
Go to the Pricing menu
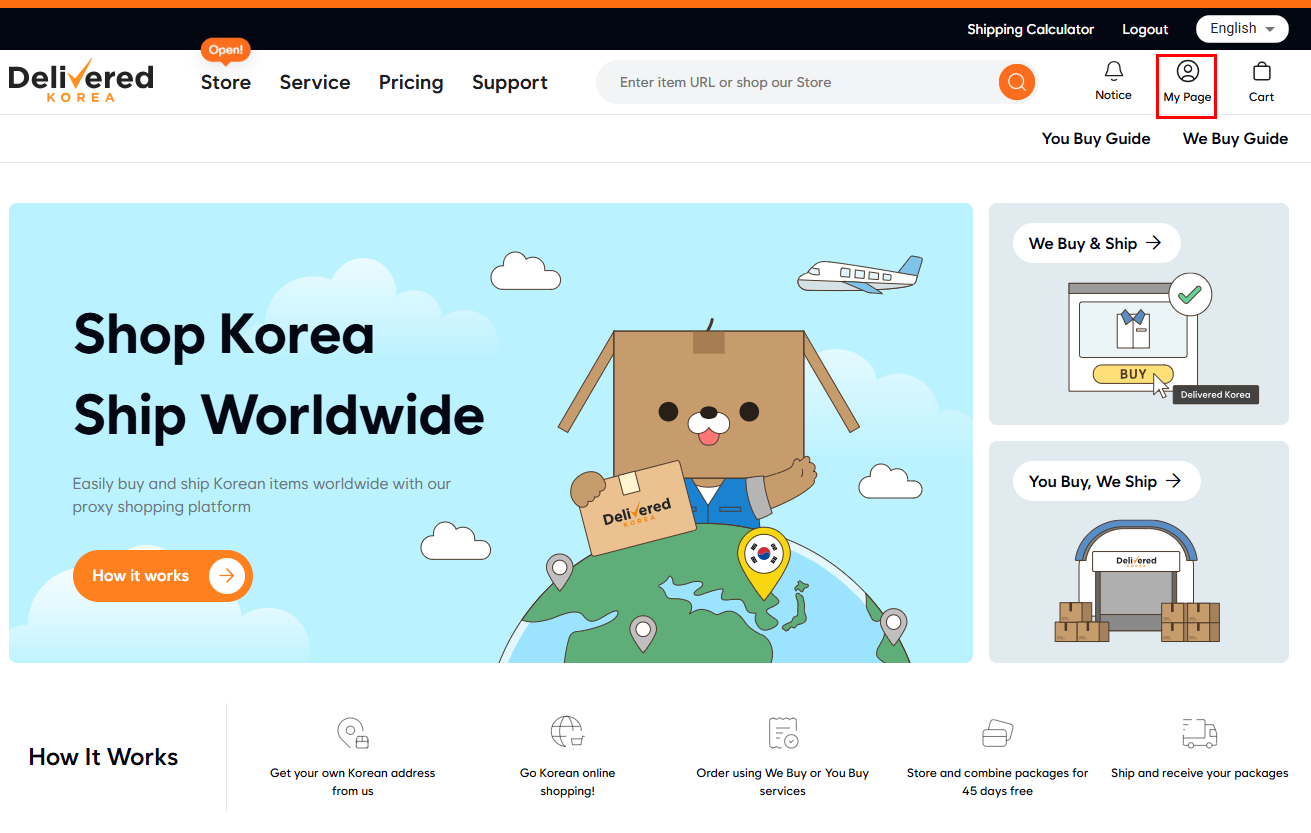tap(411, 83)
